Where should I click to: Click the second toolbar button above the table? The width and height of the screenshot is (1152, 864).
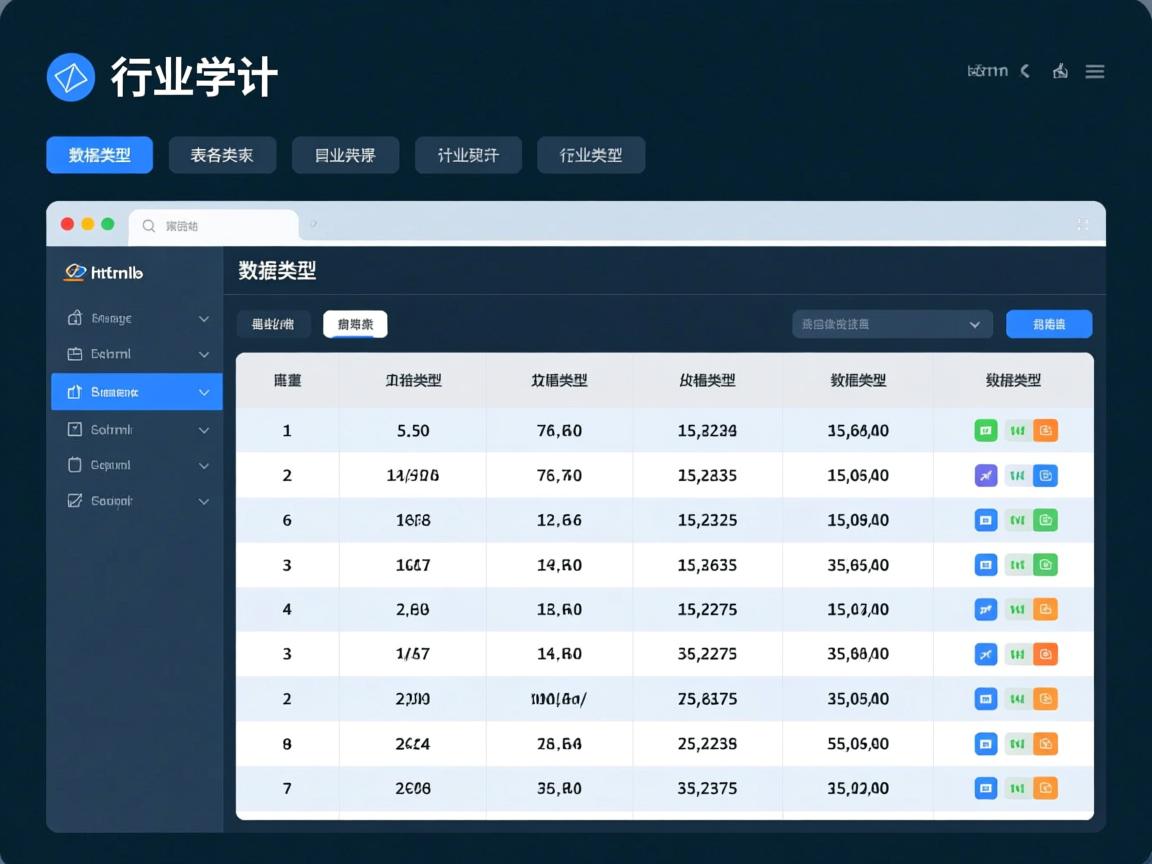coord(355,324)
